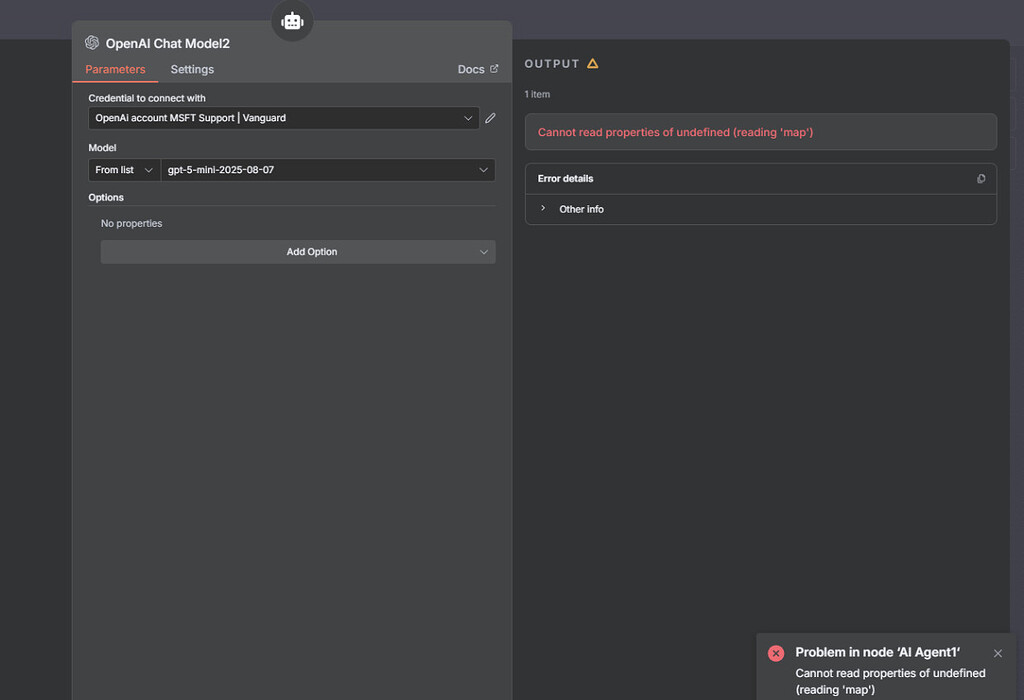Copy error details using the copy icon
1024x700 pixels.
(x=981, y=178)
